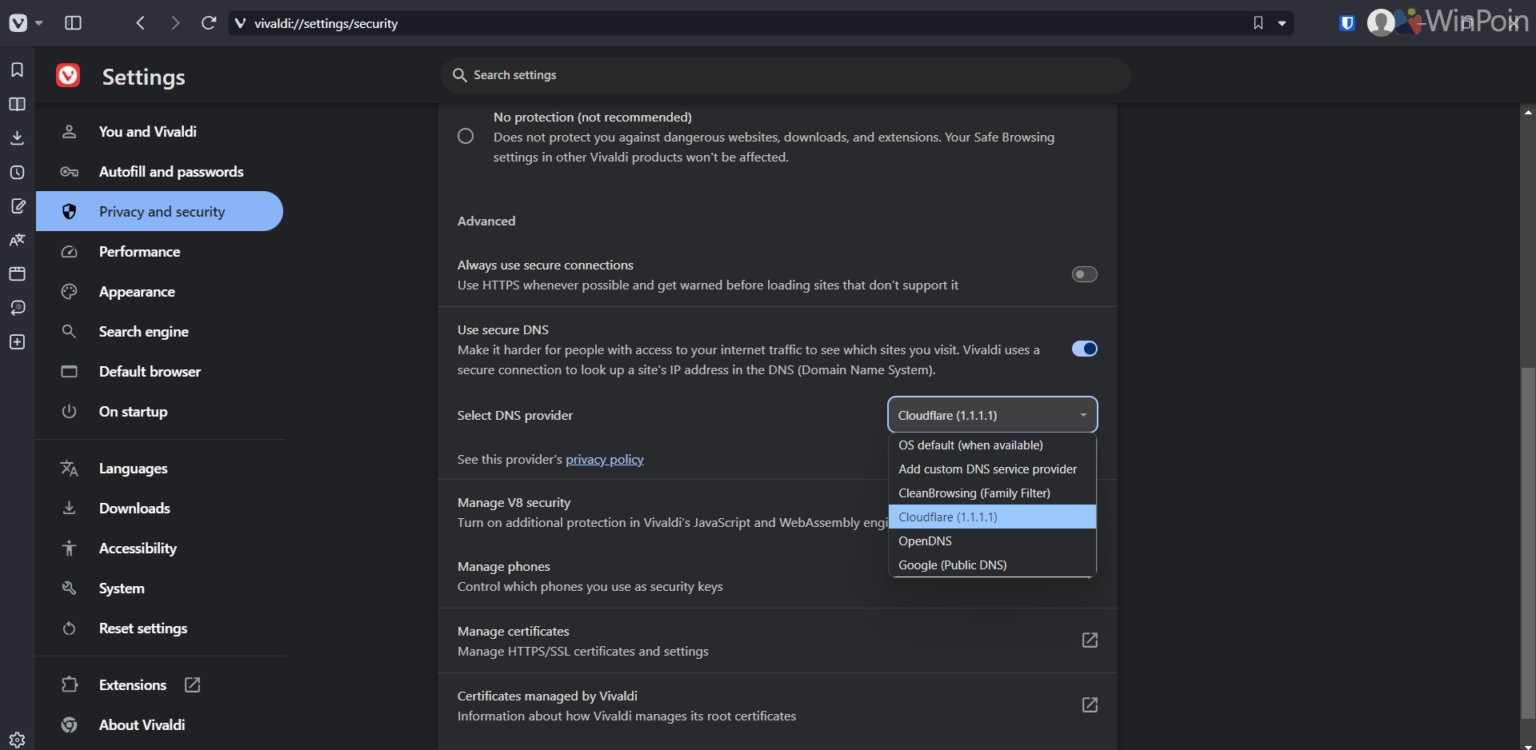Open the Vivaldi menu logo button
Viewport: 1536px width, 750px height.
click(18, 22)
